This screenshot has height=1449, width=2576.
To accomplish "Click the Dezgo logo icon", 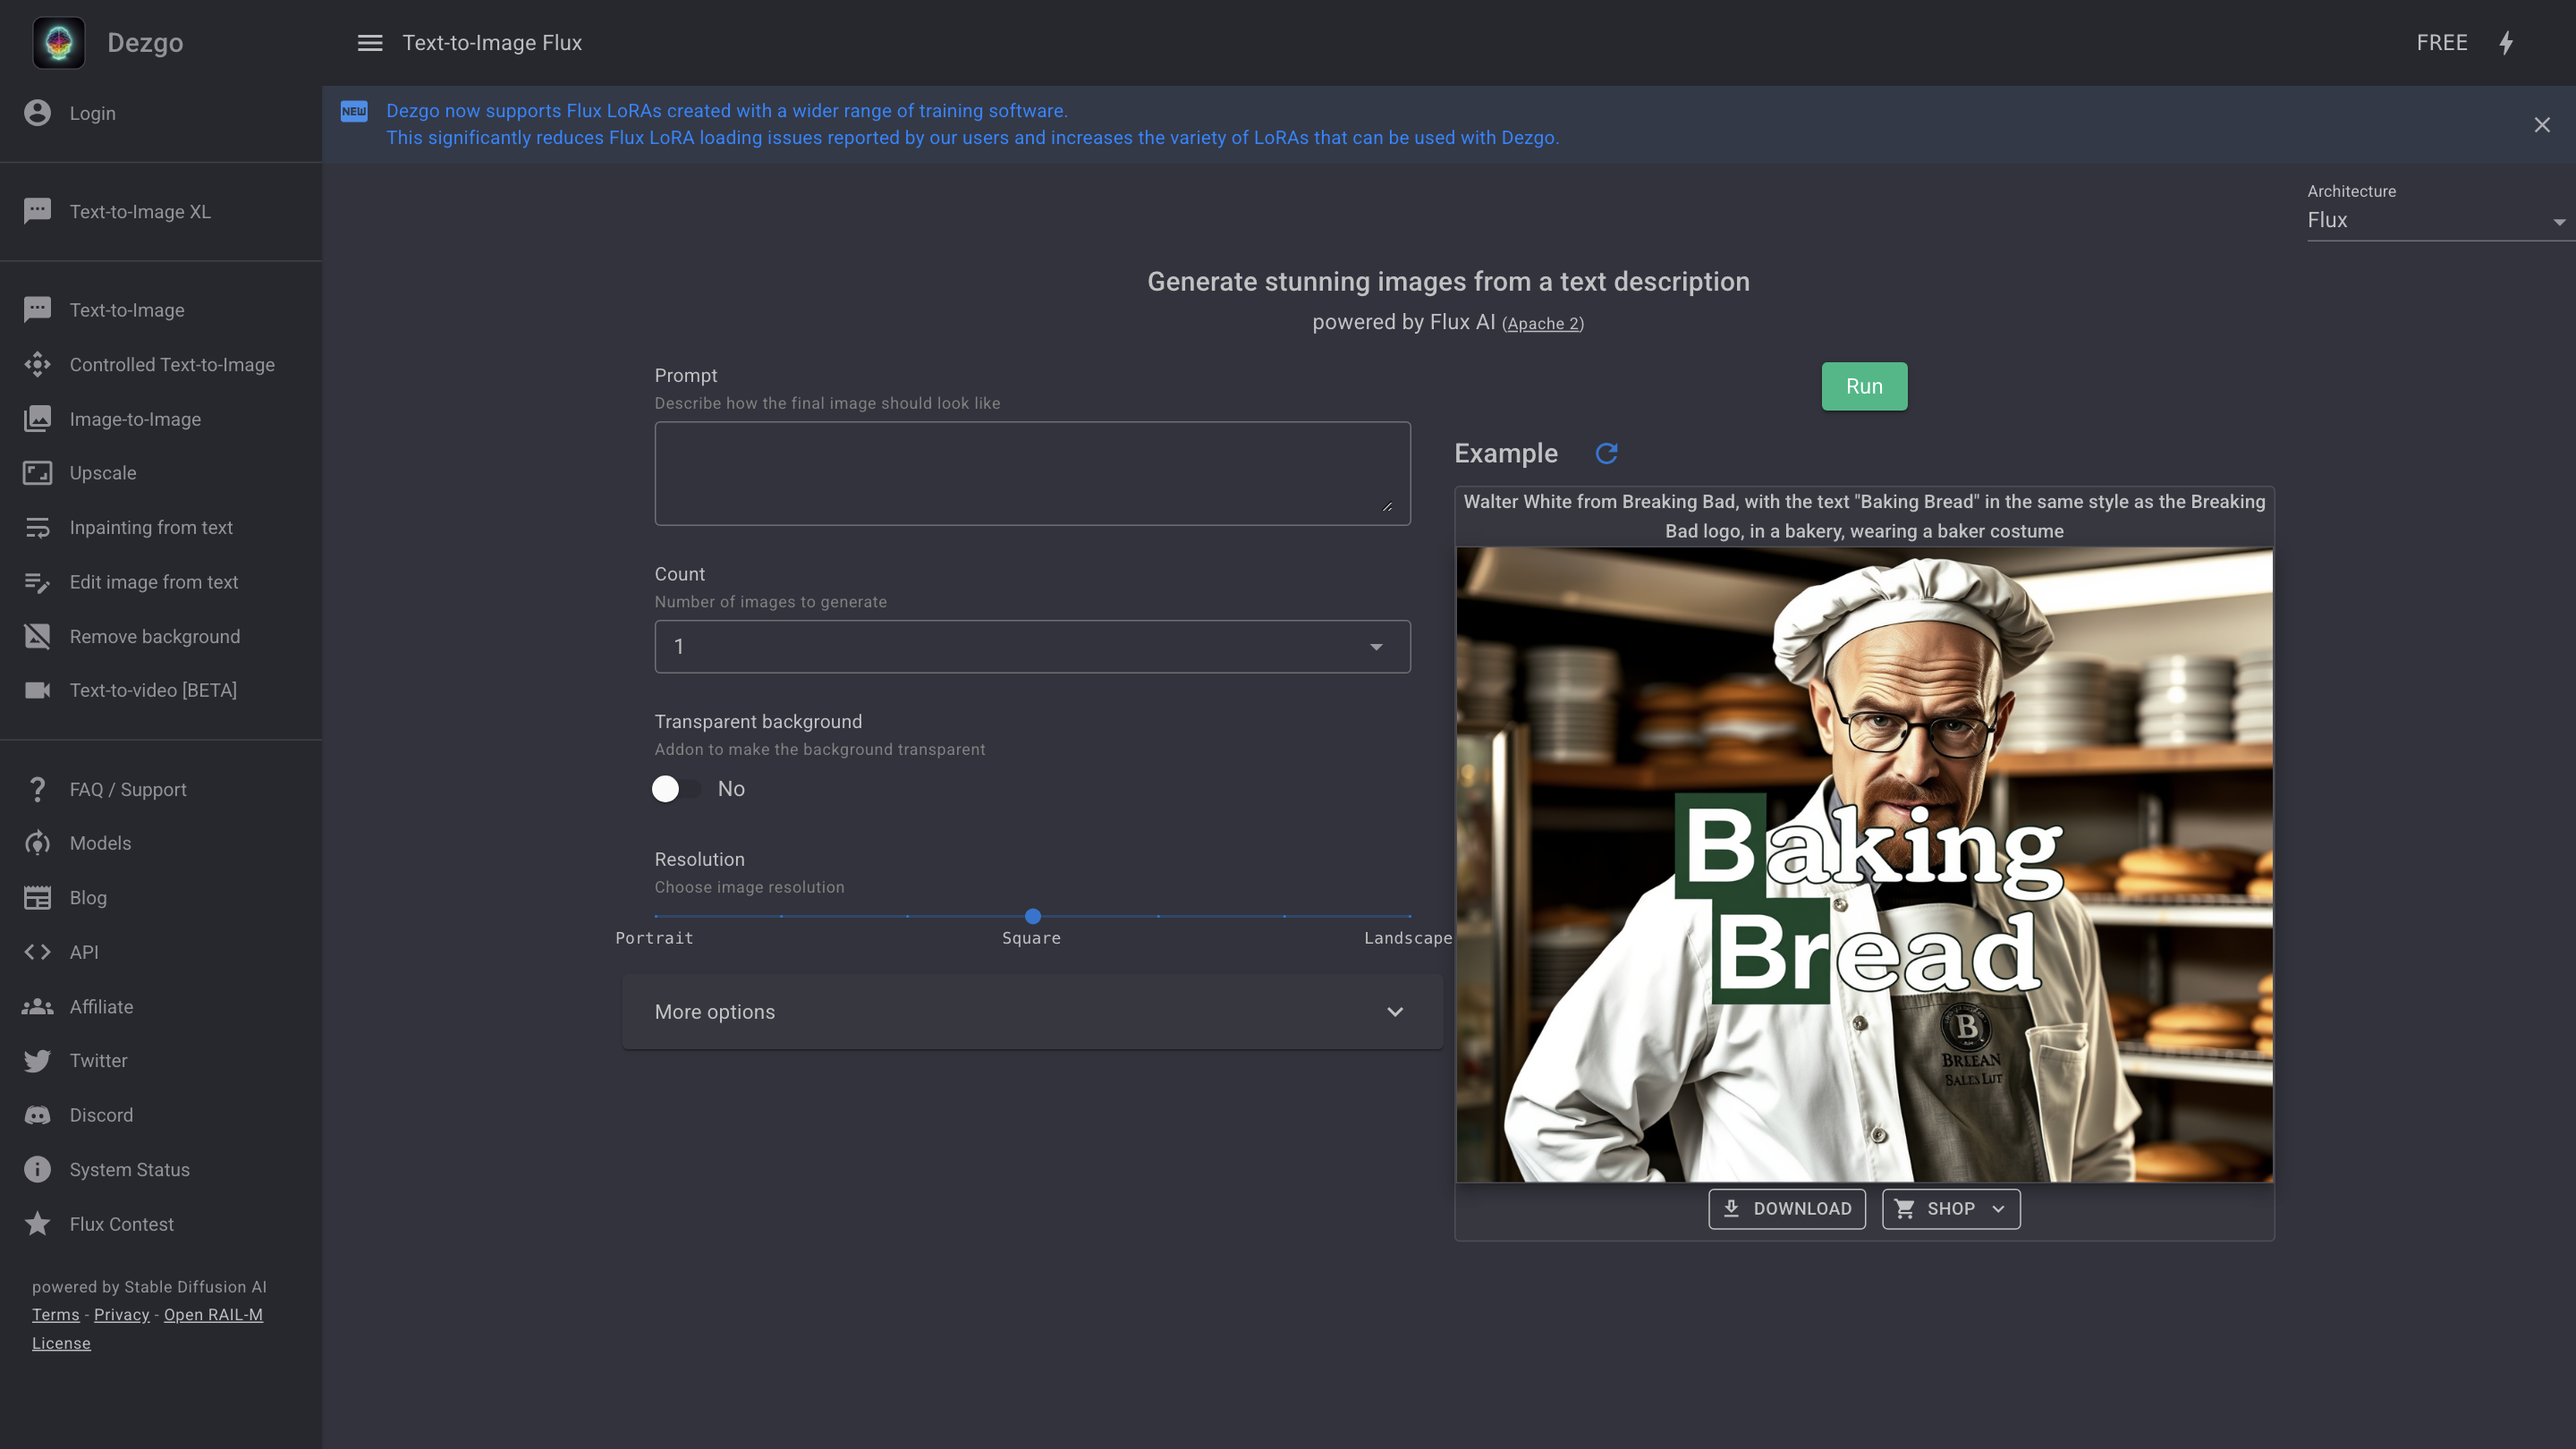I will click(59, 43).
